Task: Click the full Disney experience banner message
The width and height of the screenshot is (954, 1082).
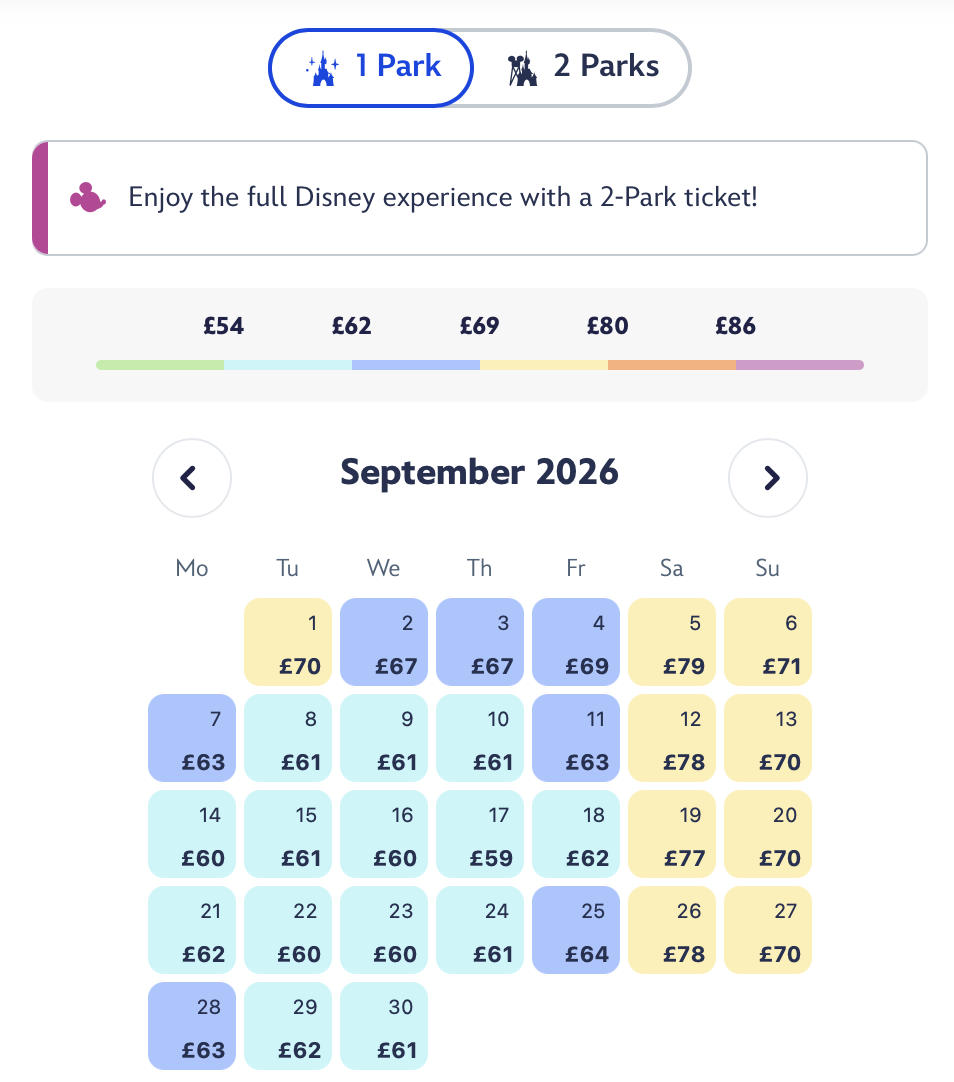Action: coord(443,197)
